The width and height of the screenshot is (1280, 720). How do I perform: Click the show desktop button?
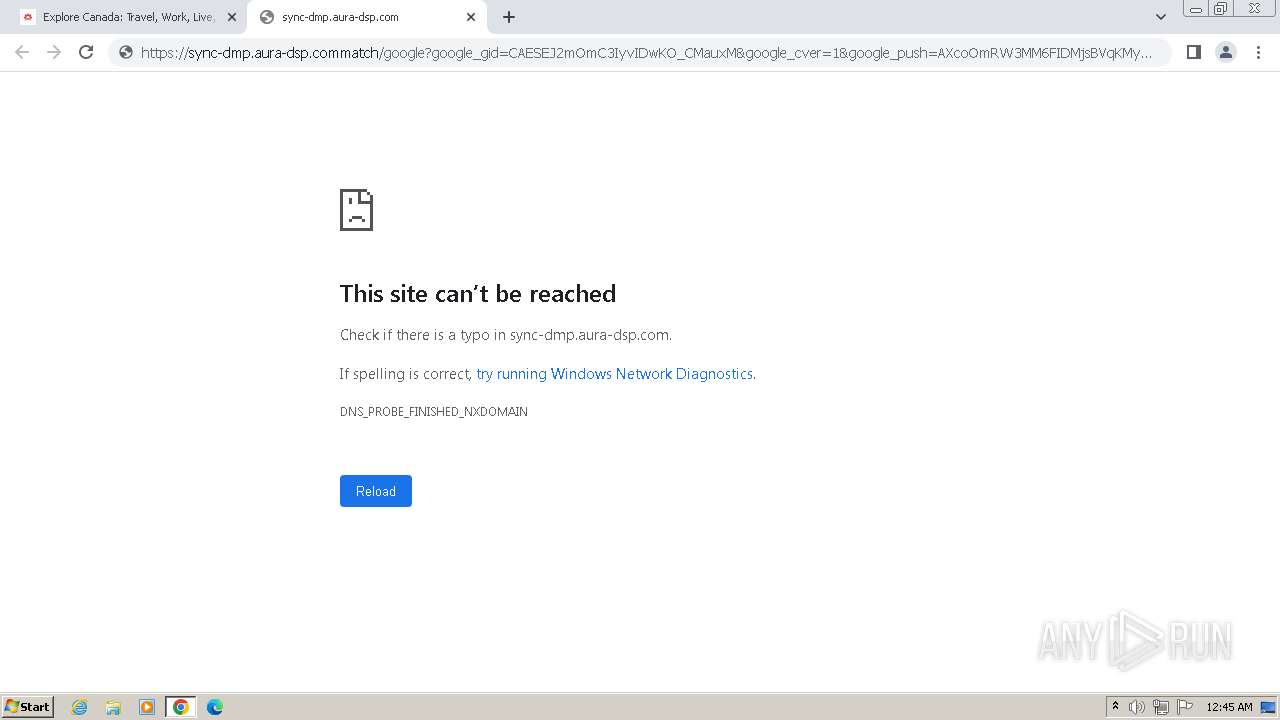[1269, 707]
